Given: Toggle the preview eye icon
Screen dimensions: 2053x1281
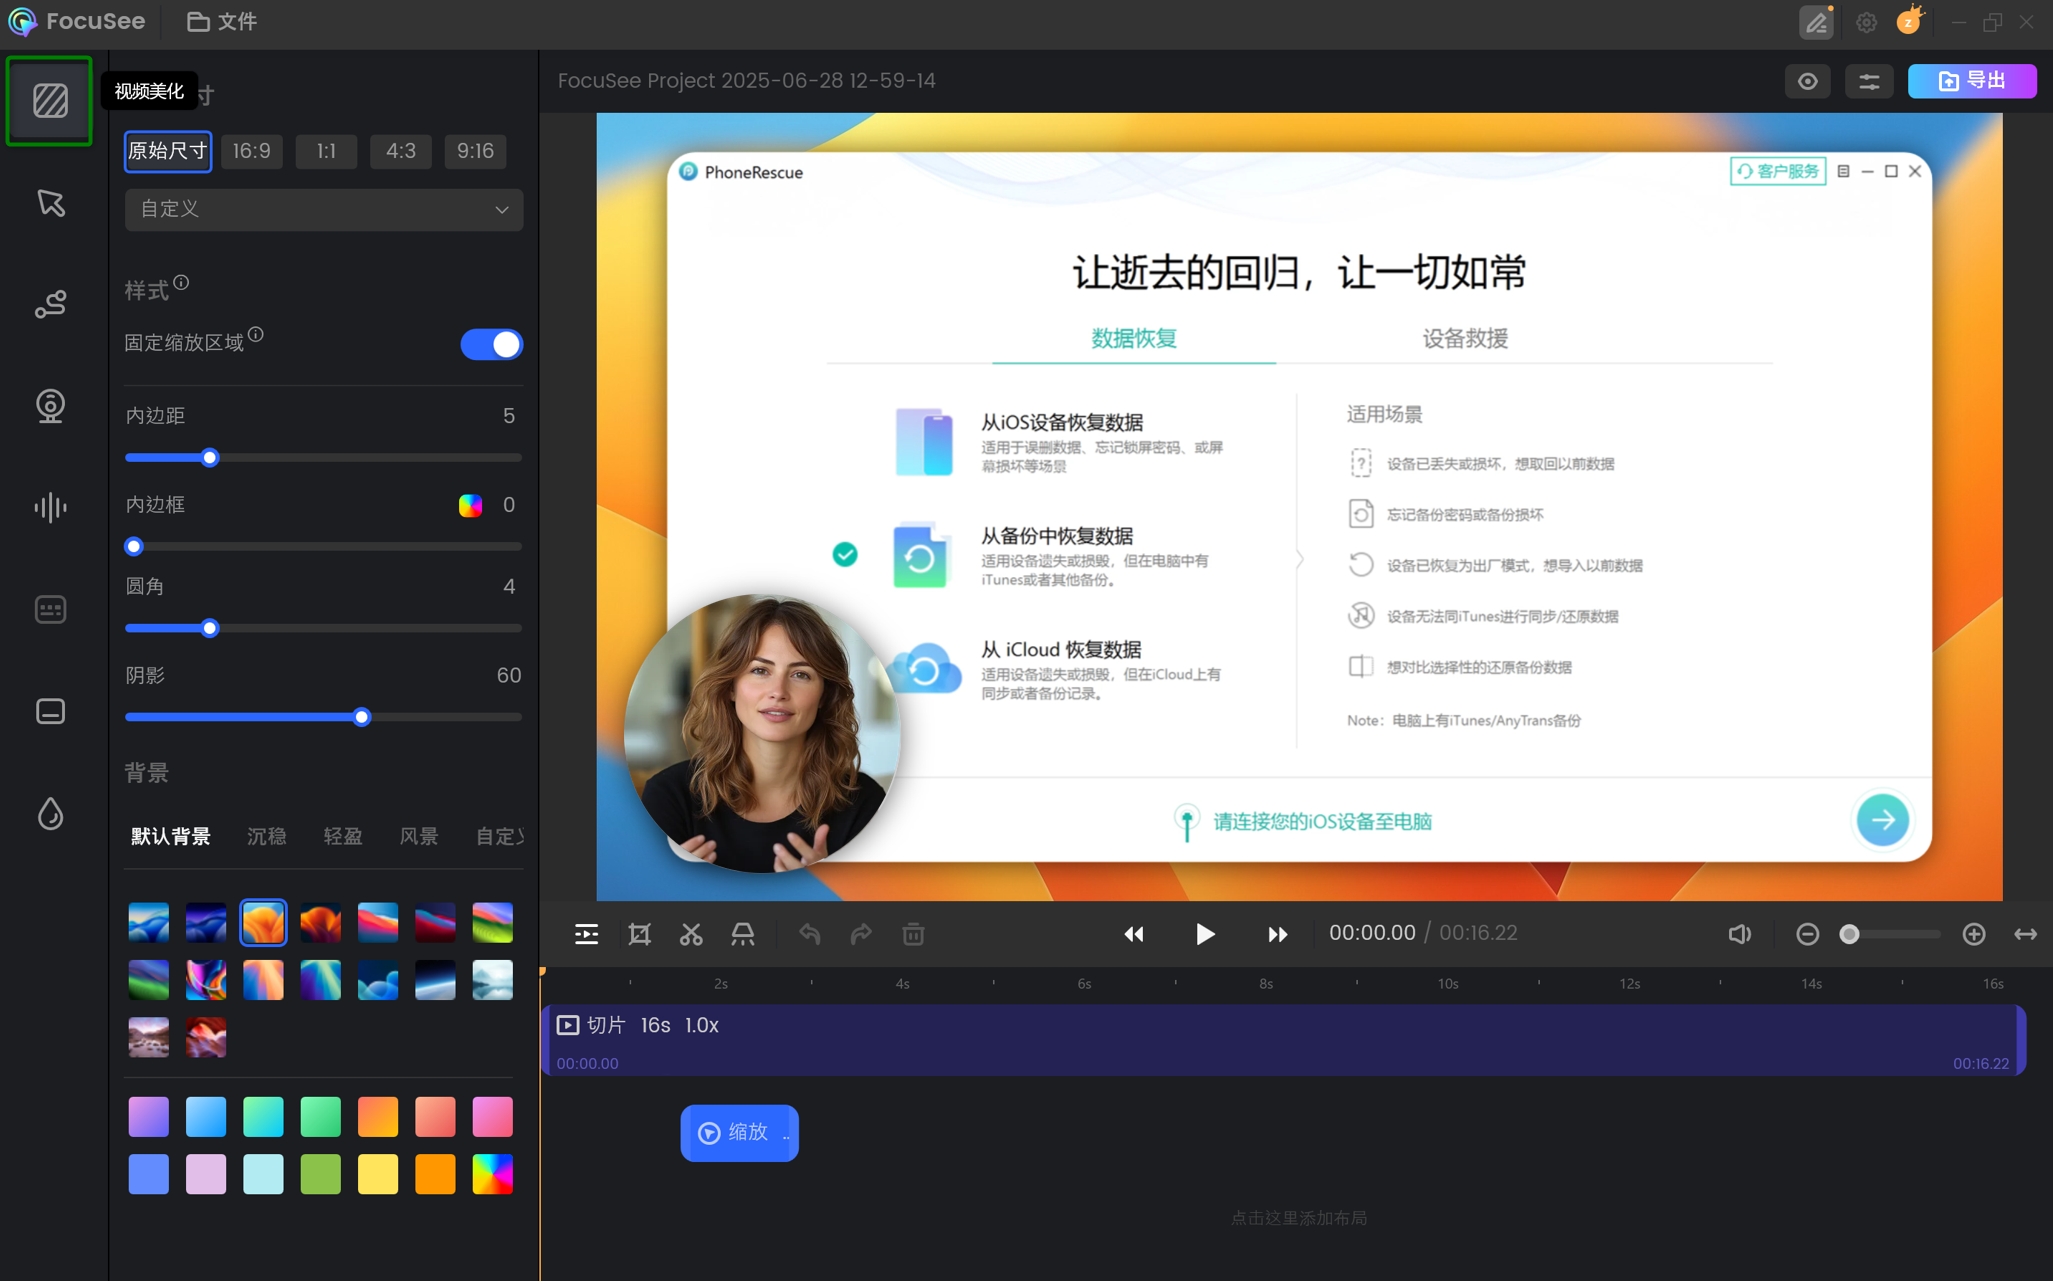Looking at the screenshot, I should pos(1808,81).
